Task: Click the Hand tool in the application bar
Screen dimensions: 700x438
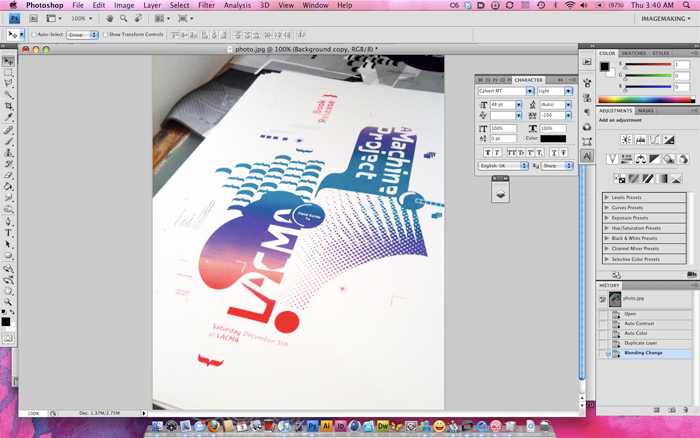Action: coord(109,18)
